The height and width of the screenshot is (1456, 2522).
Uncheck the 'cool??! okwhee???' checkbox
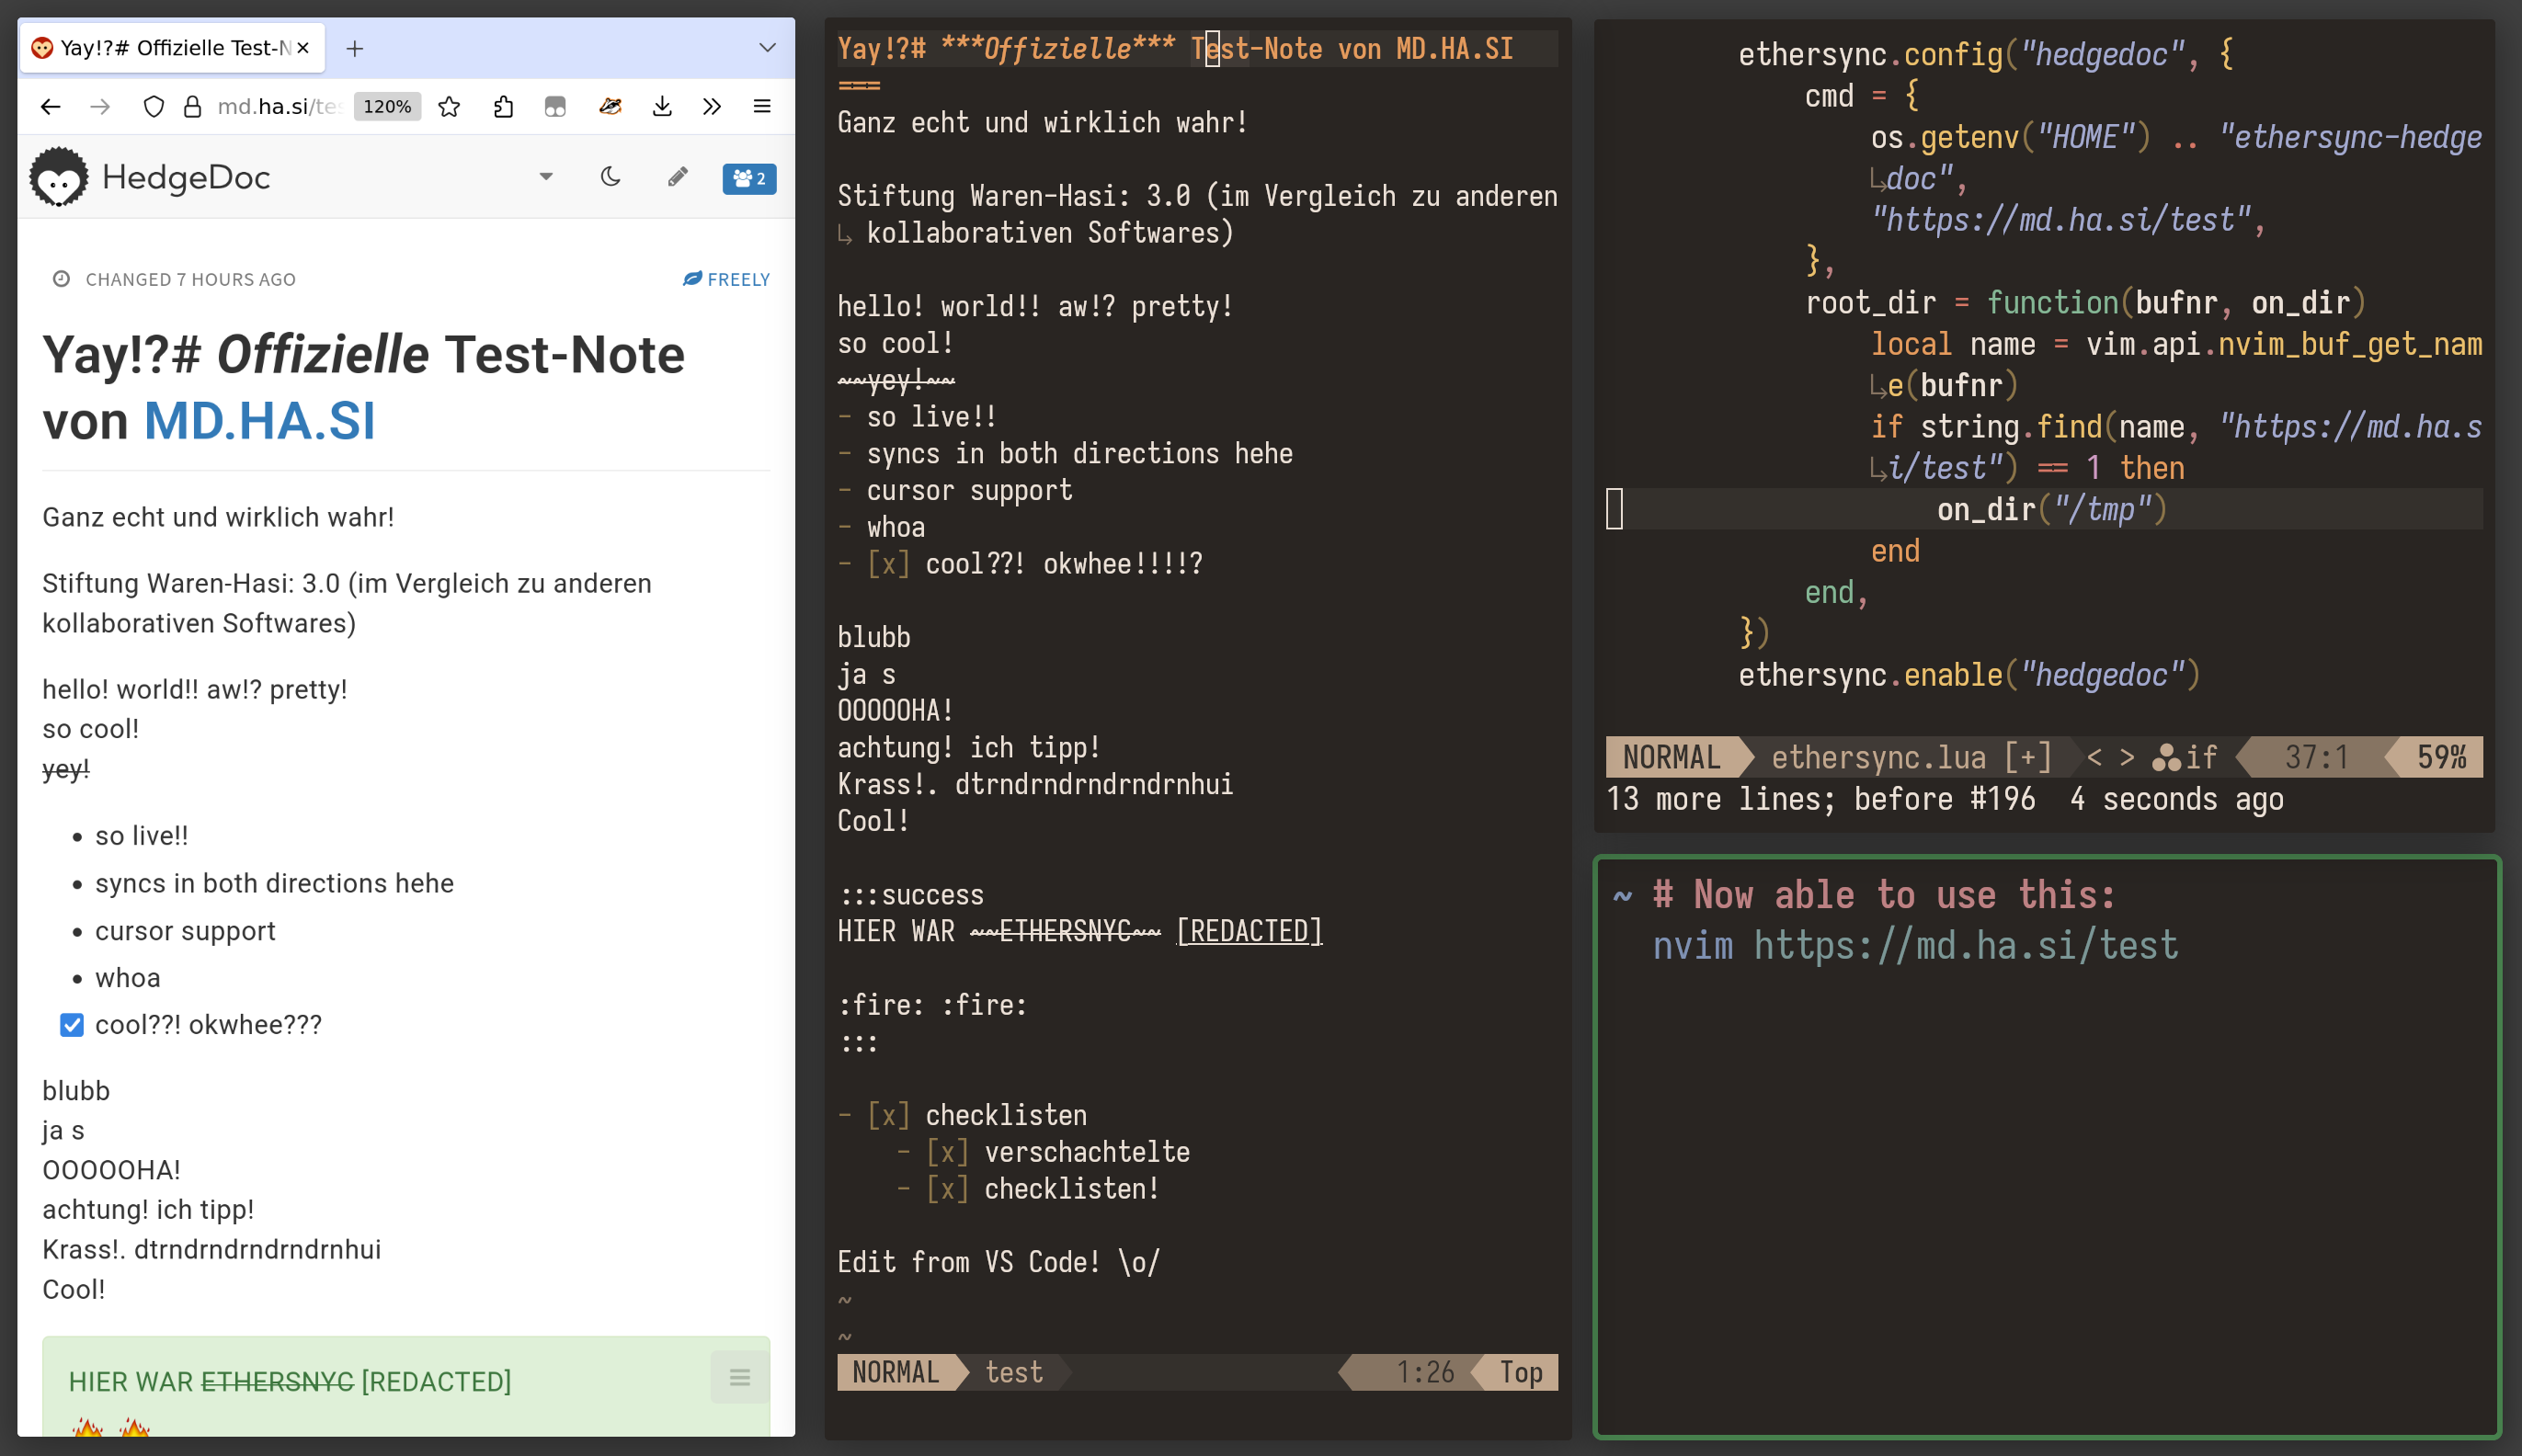click(72, 1024)
